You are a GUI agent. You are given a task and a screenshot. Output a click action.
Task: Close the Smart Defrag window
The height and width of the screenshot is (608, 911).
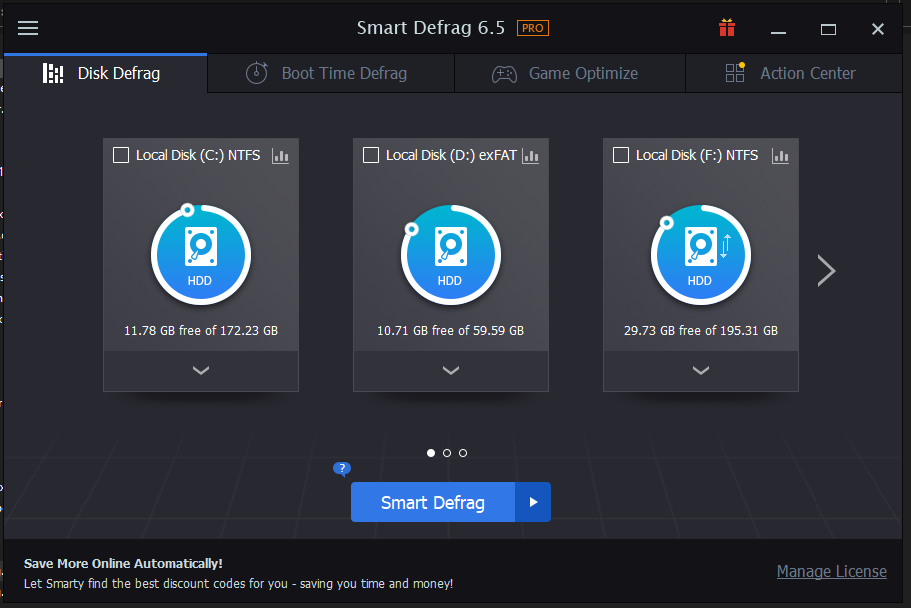click(878, 29)
